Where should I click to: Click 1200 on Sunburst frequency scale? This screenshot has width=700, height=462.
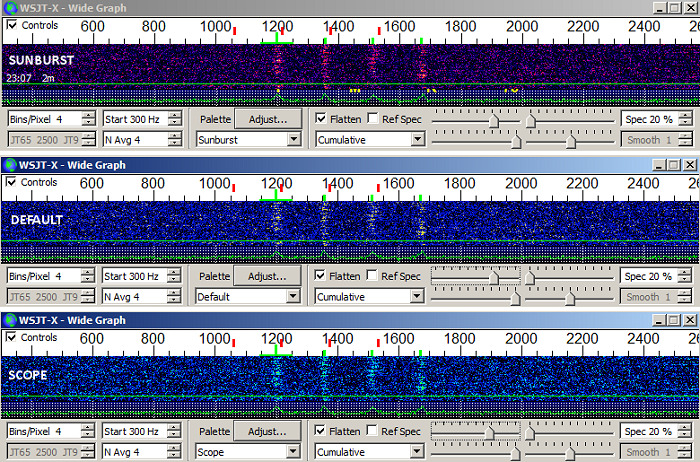point(277,26)
